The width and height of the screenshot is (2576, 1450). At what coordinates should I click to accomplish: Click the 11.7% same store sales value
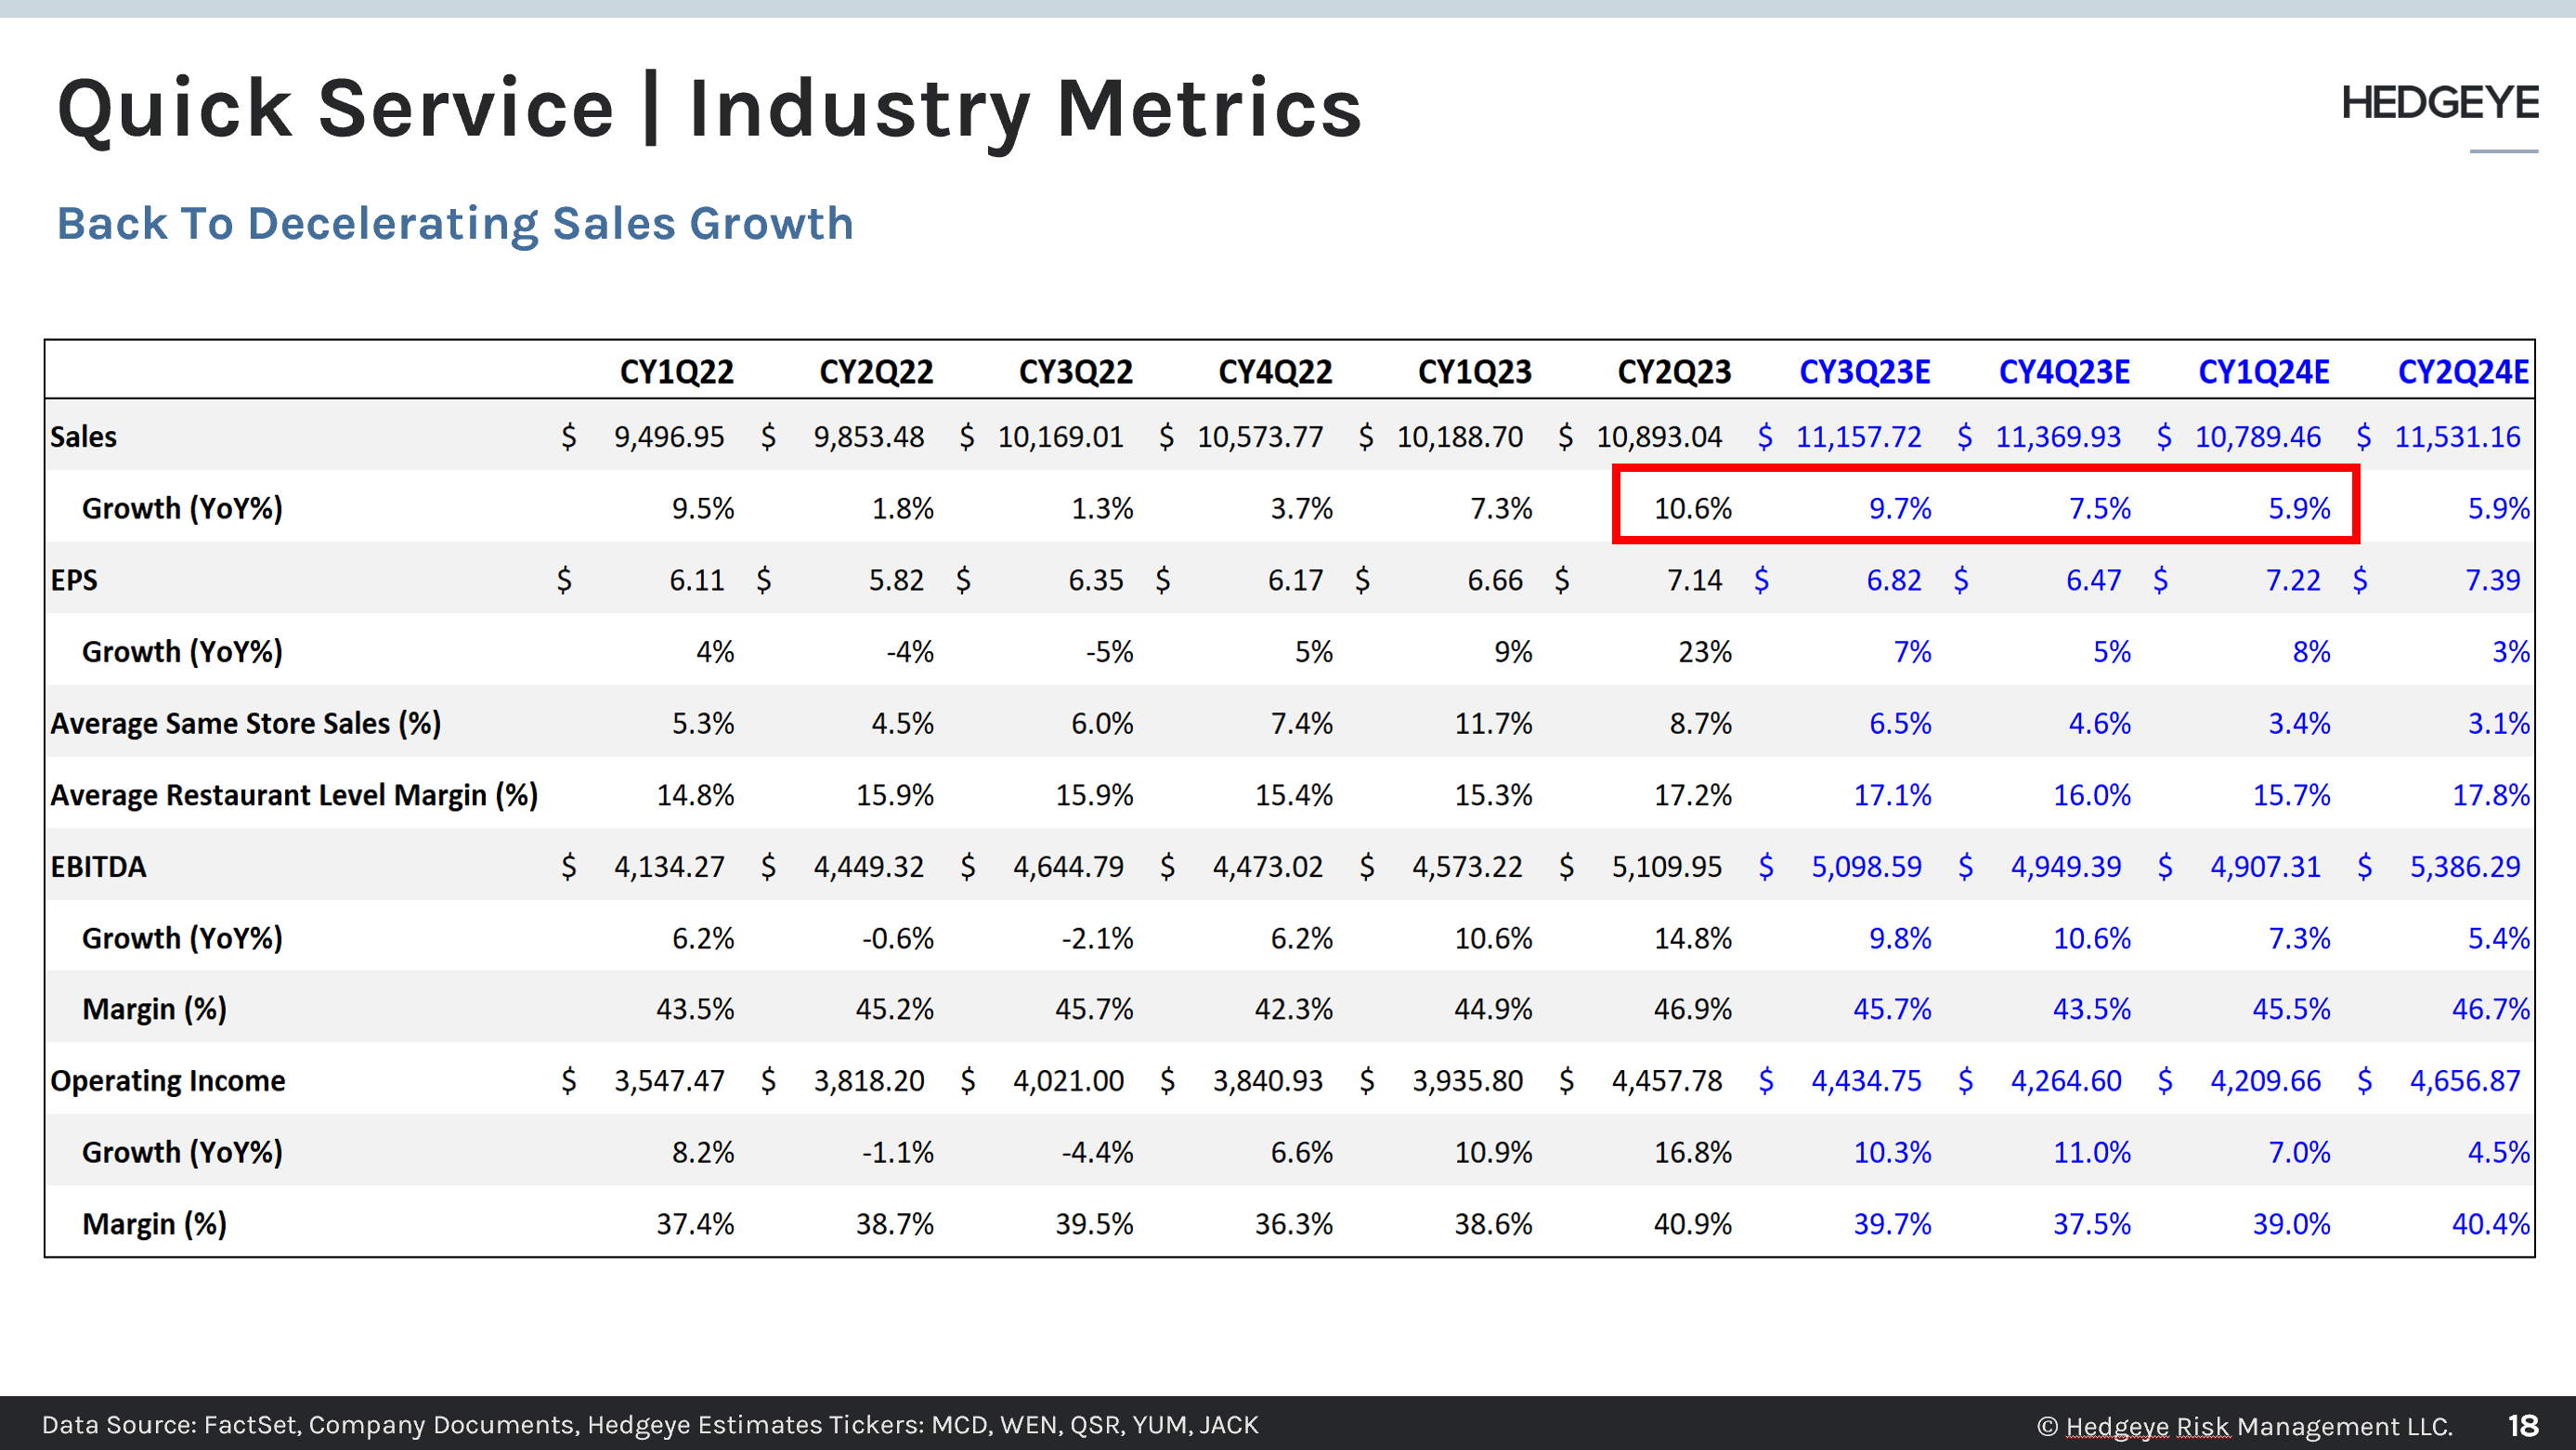tap(1492, 723)
